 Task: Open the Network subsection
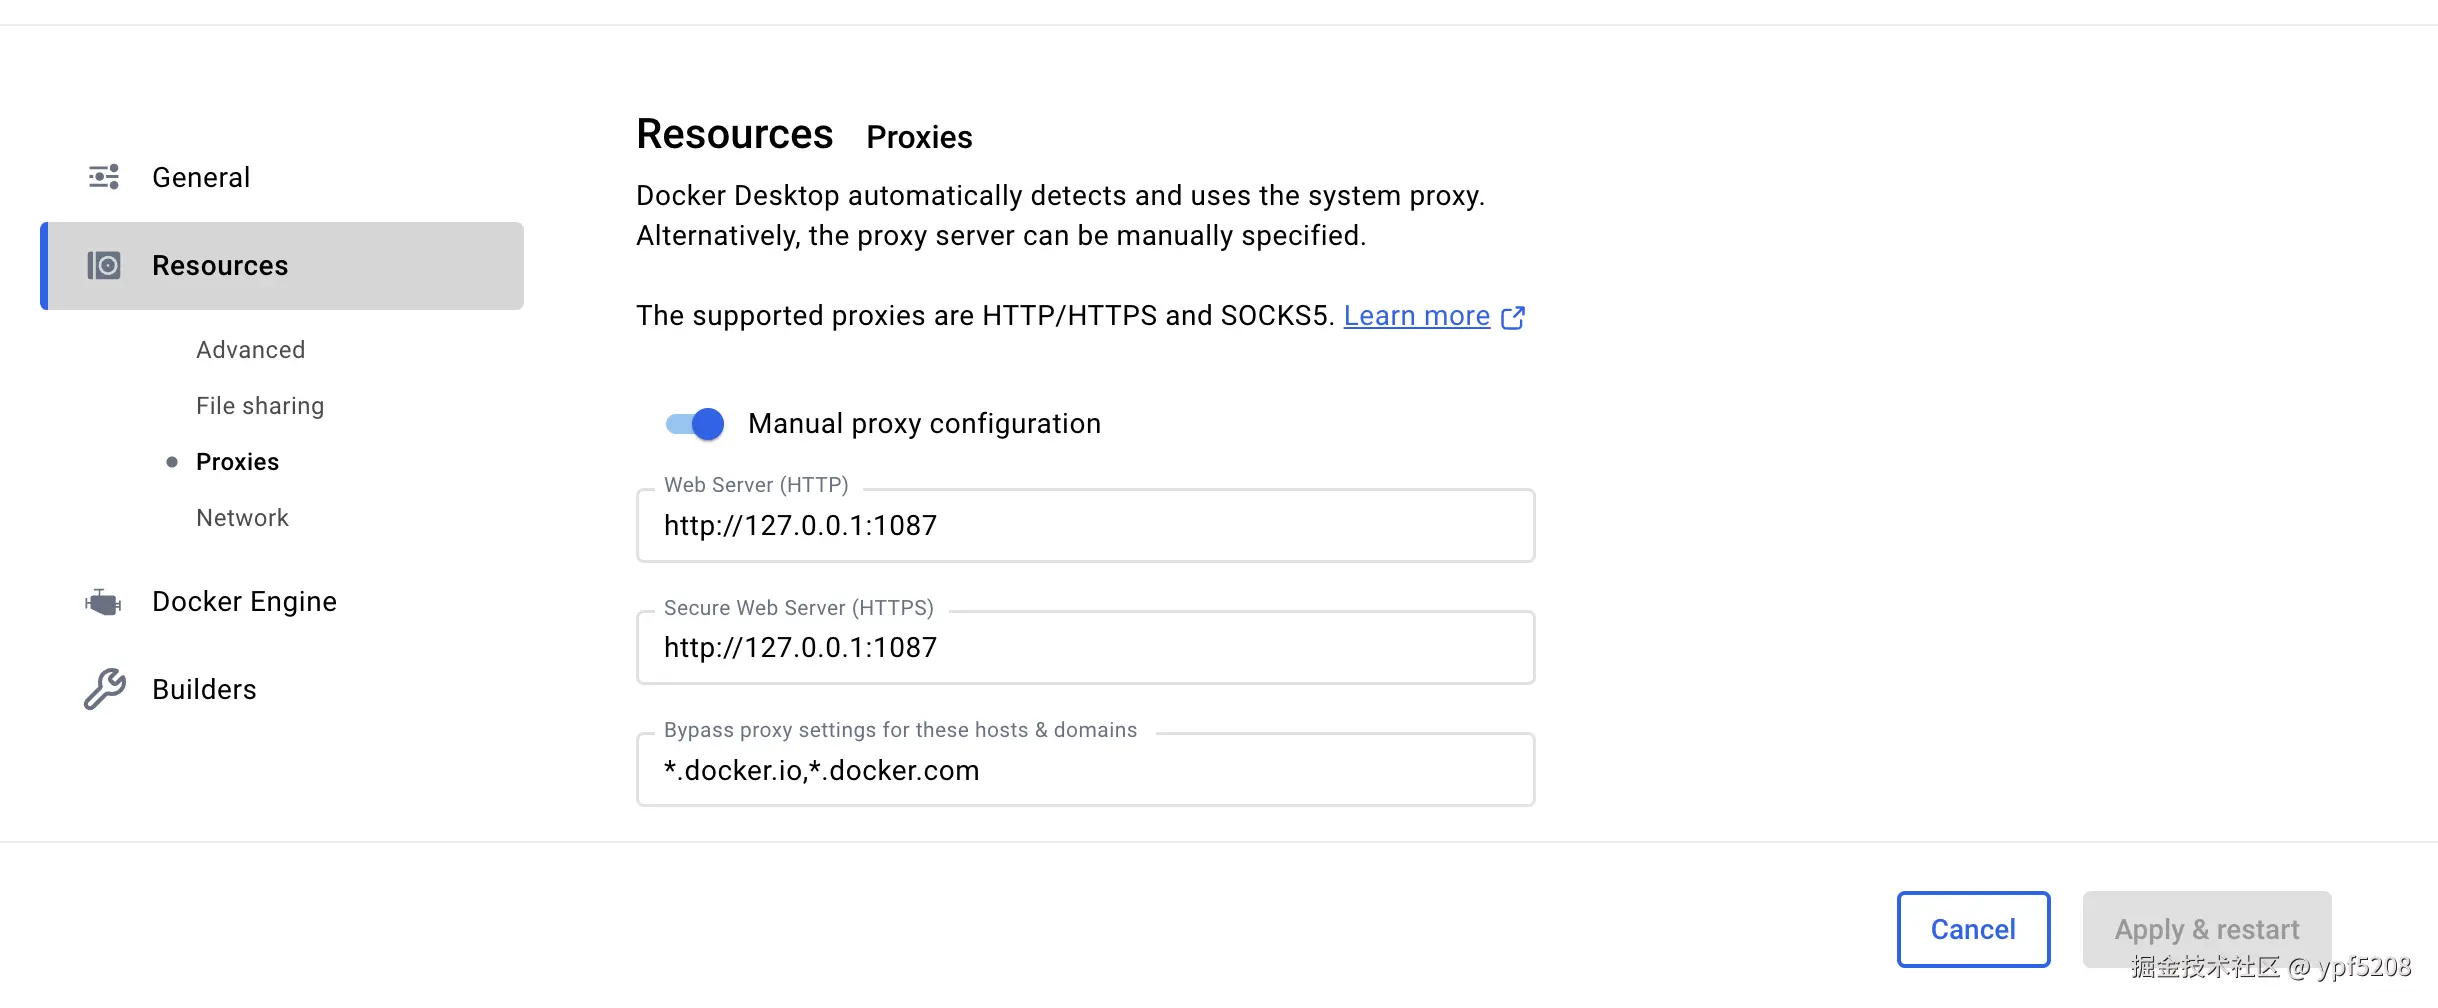tap(242, 518)
